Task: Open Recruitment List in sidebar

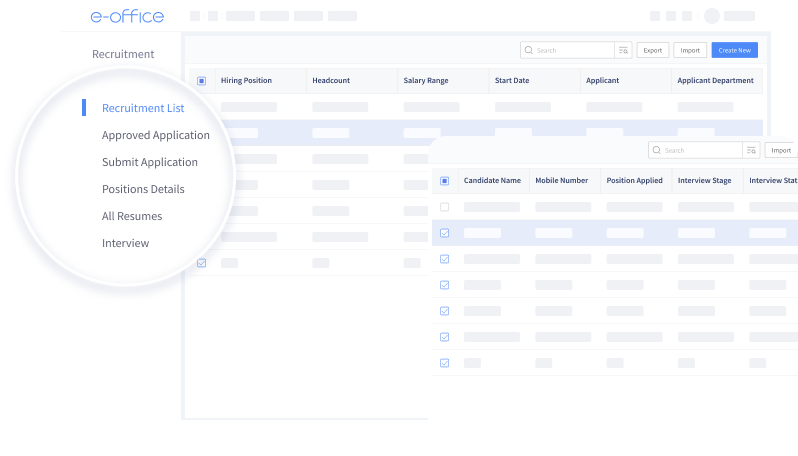Action: pyautogui.click(x=143, y=108)
